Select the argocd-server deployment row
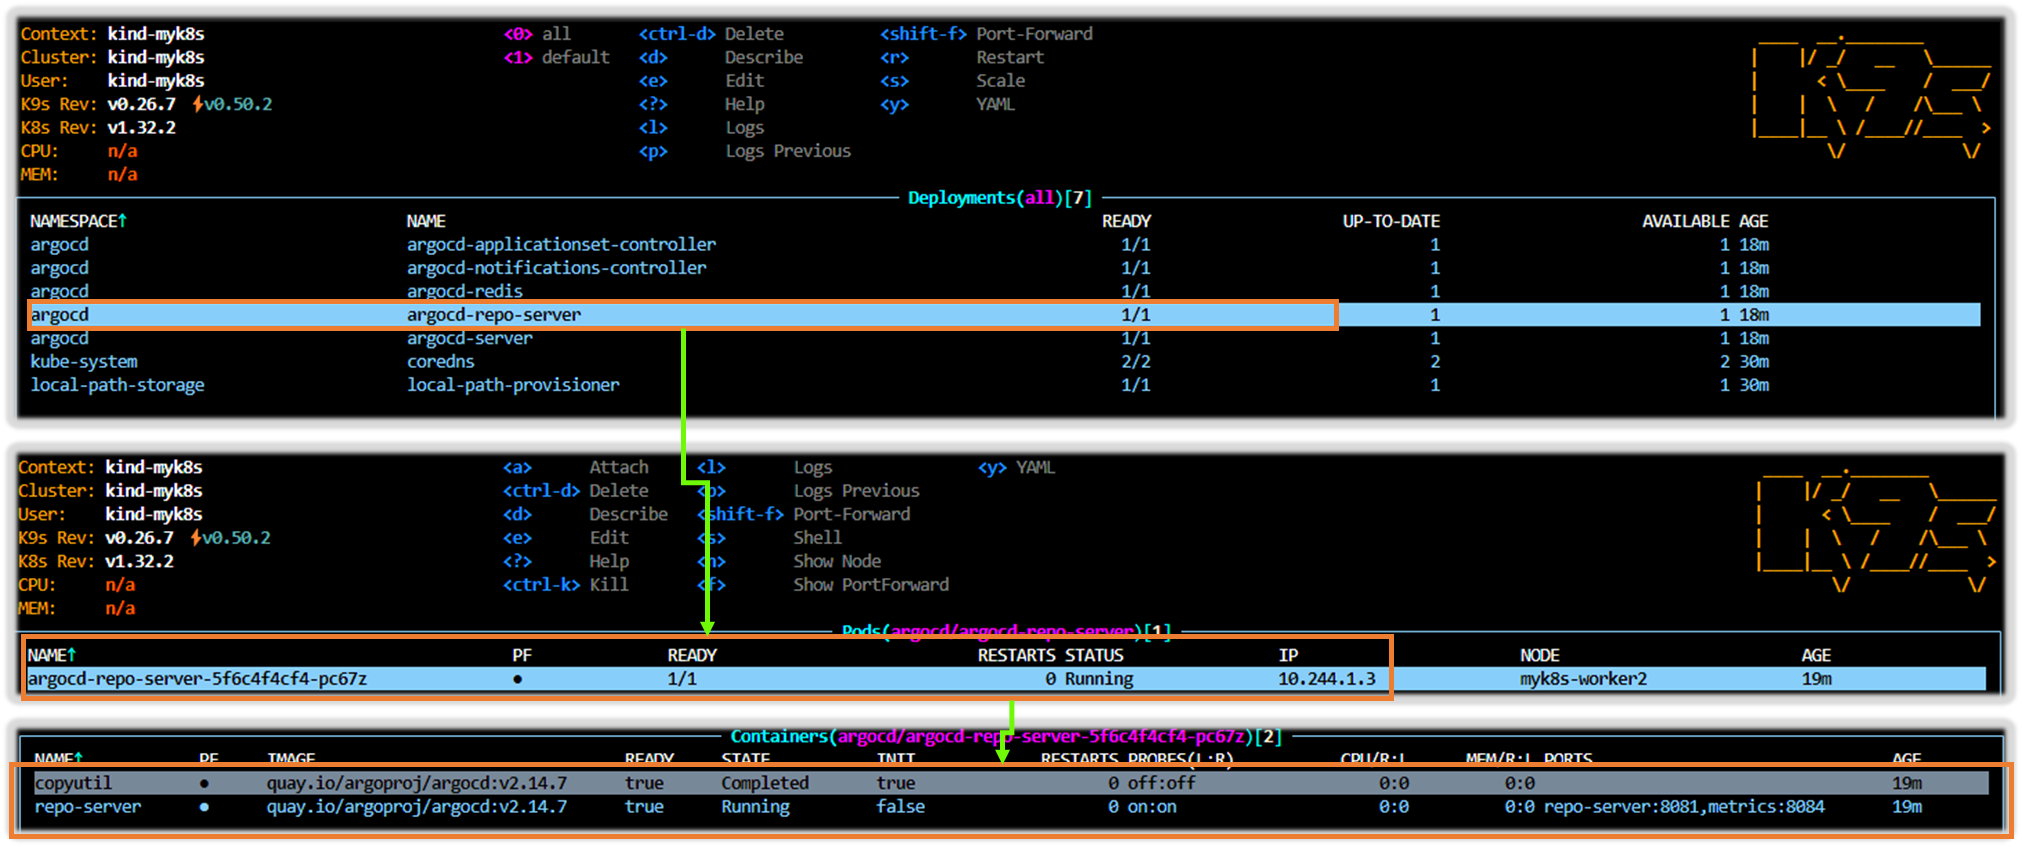This screenshot has width=2022, height=847. coord(1005,338)
